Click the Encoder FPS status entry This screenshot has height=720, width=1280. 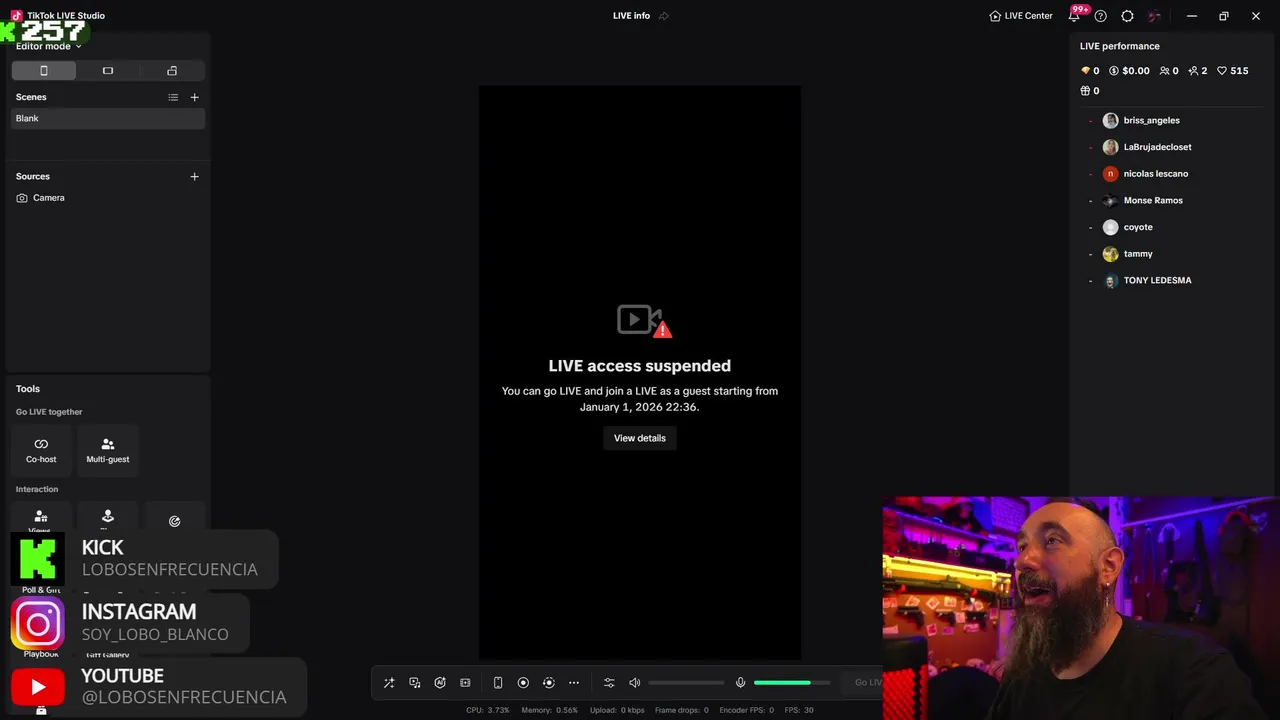pyautogui.click(x=747, y=710)
